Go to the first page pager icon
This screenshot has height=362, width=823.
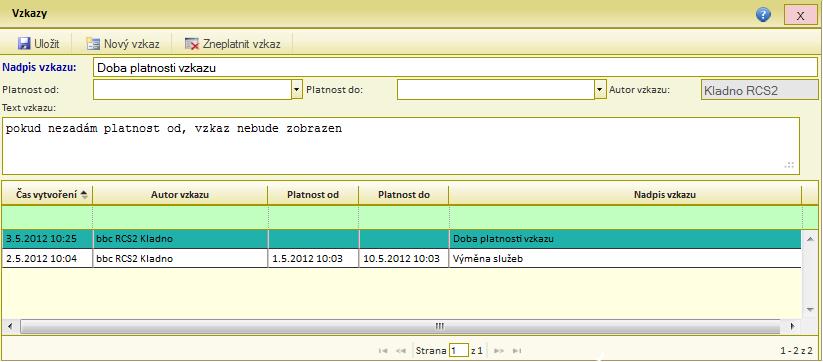[383, 350]
